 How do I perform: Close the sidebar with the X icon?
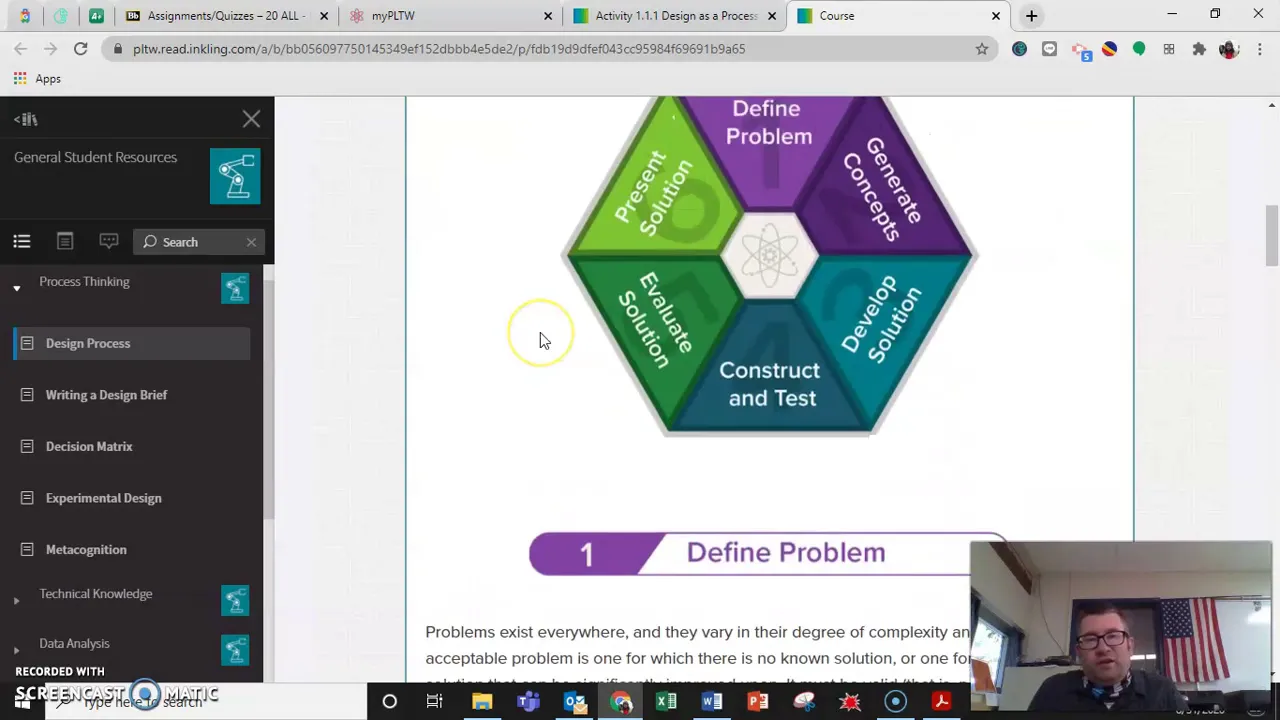(251, 120)
